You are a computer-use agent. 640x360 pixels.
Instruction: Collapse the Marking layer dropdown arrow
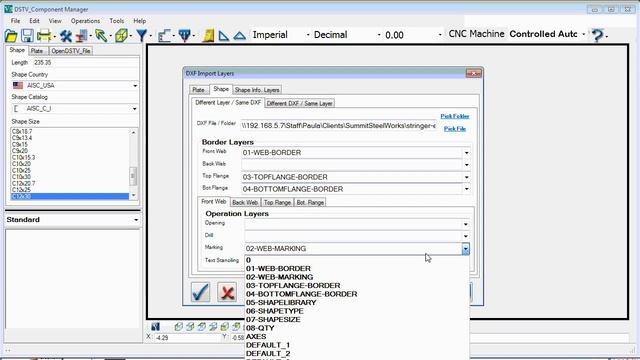[x=465, y=249]
